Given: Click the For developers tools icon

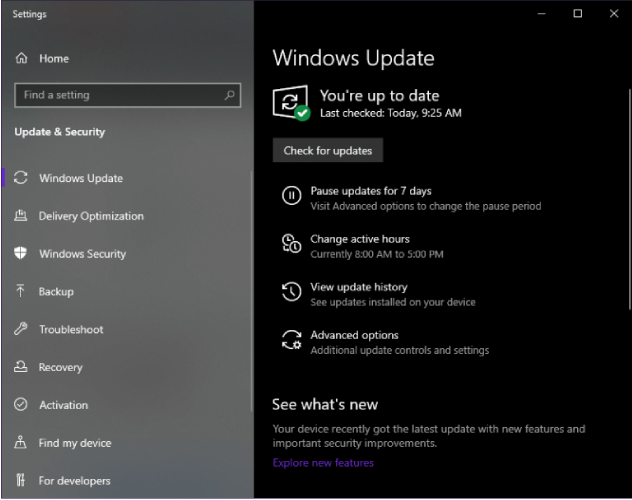Looking at the screenshot, I should pyautogui.click(x=21, y=480).
